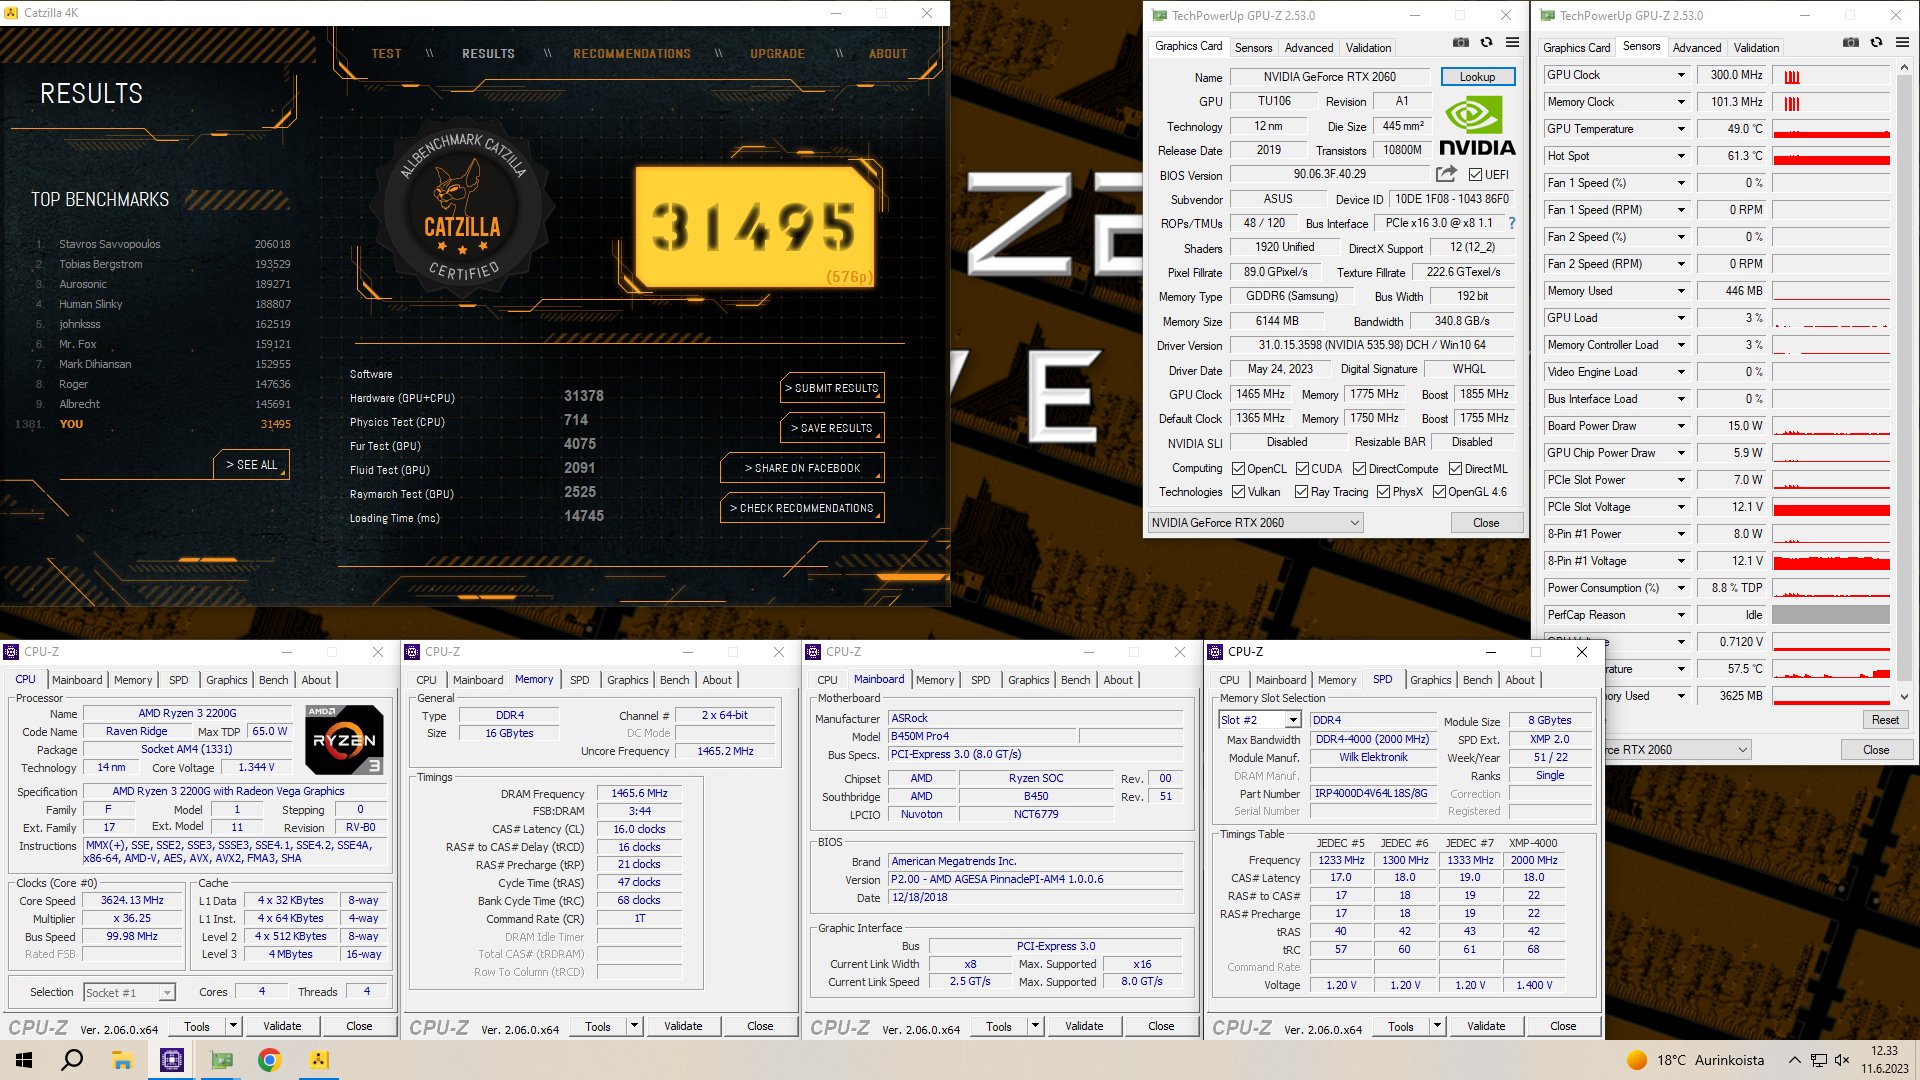Open the GPU Clock sensor dropdown

pyautogui.click(x=1681, y=75)
